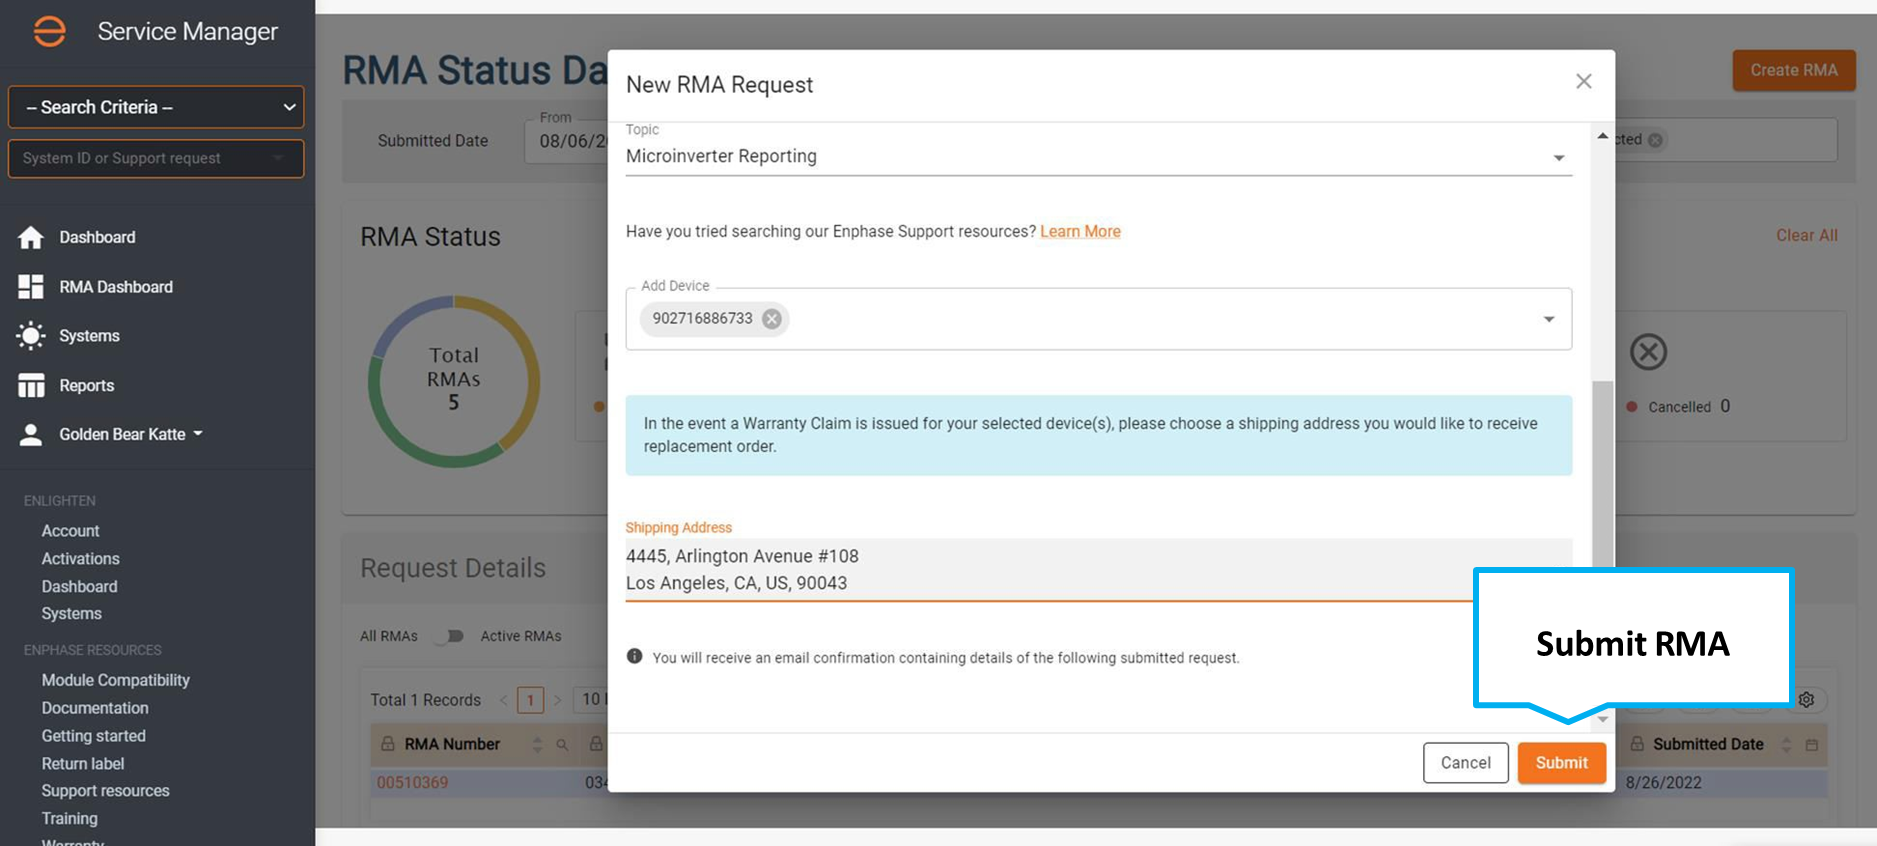Cancel the New RMA Request
The width and height of the screenshot is (1877, 846).
click(1465, 763)
